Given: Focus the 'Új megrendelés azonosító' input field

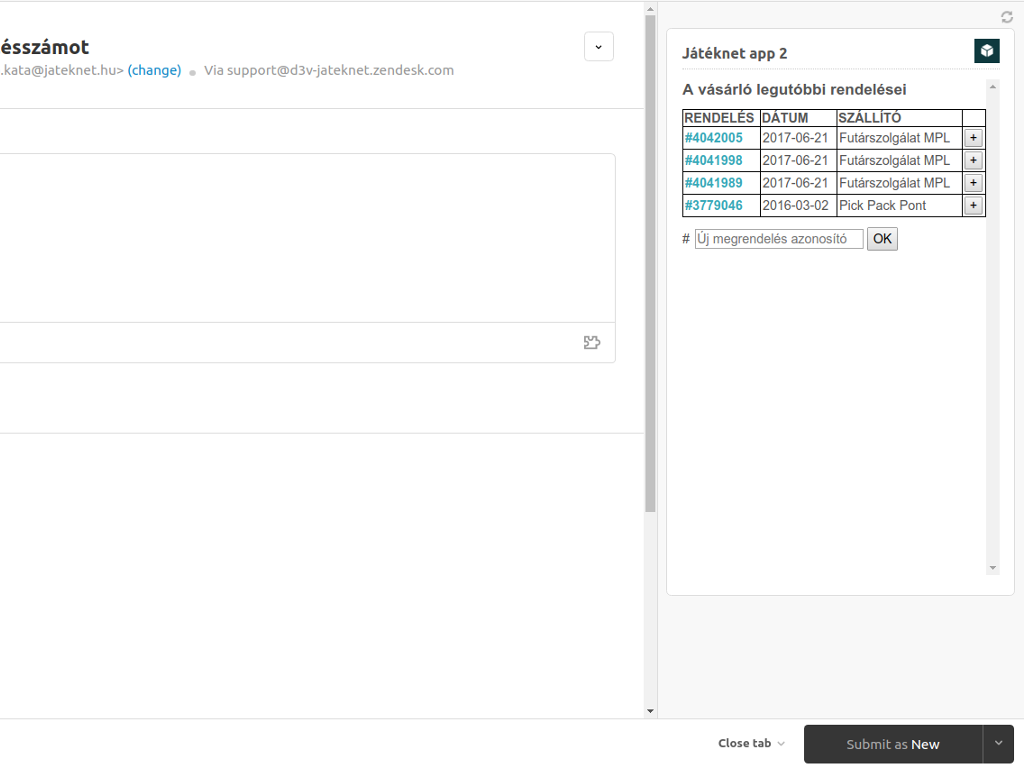Looking at the screenshot, I should pyautogui.click(x=778, y=239).
